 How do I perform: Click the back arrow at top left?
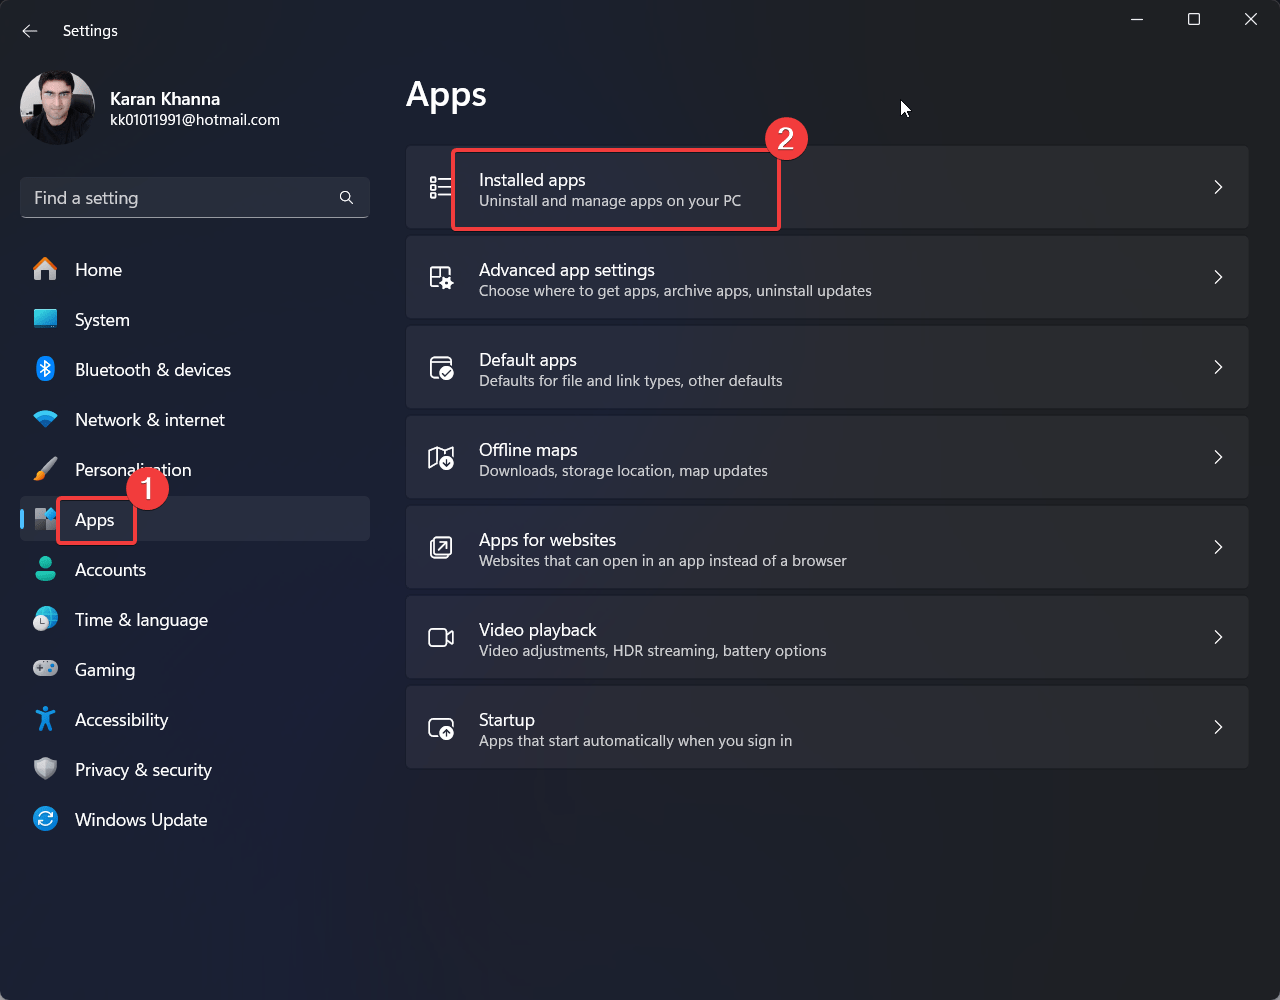tap(29, 30)
